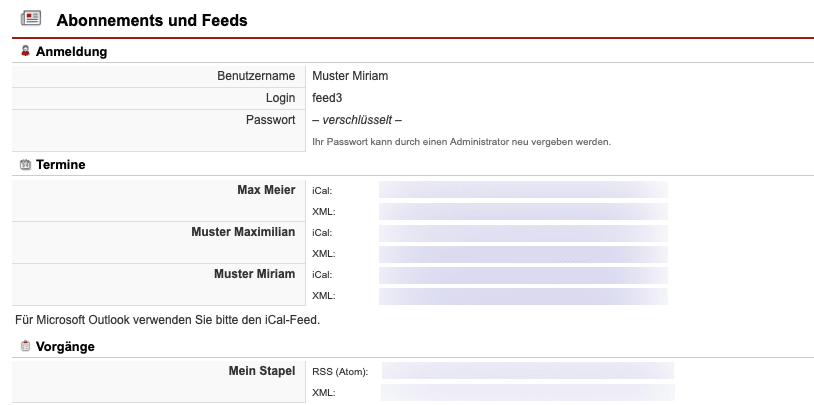Click the Vorgänge clipboard icon
Viewport: 814px width, 405px height.
(25, 347)
